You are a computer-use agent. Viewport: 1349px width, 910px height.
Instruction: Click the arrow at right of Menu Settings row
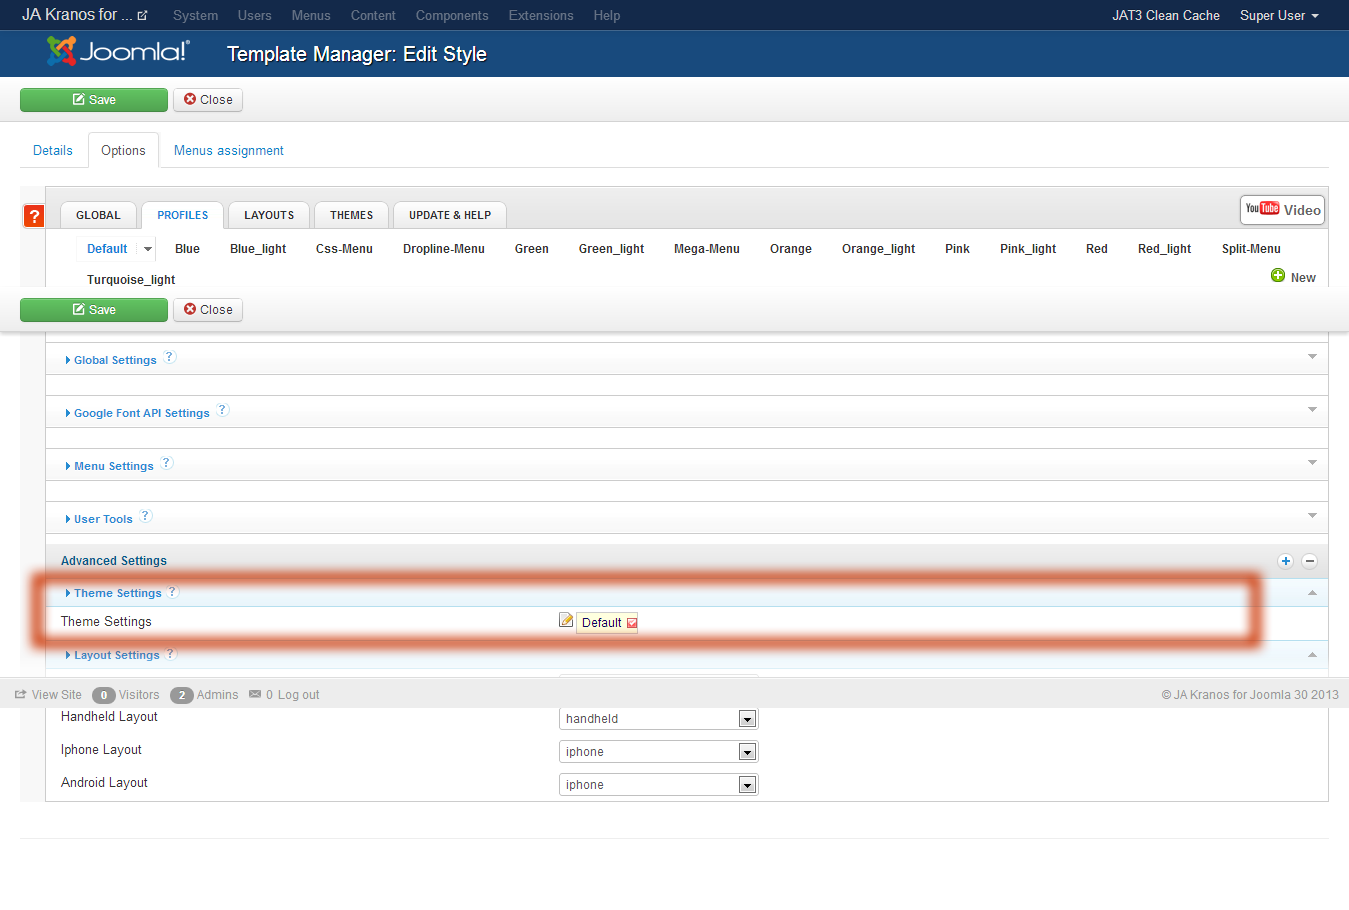coord(1312,463)
